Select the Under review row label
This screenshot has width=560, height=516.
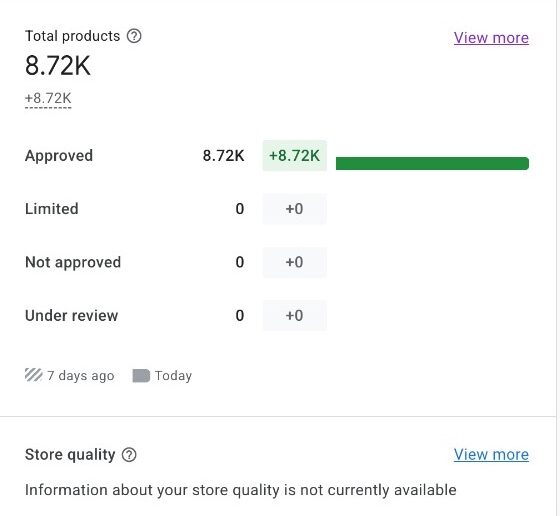[x=71, y=316]
